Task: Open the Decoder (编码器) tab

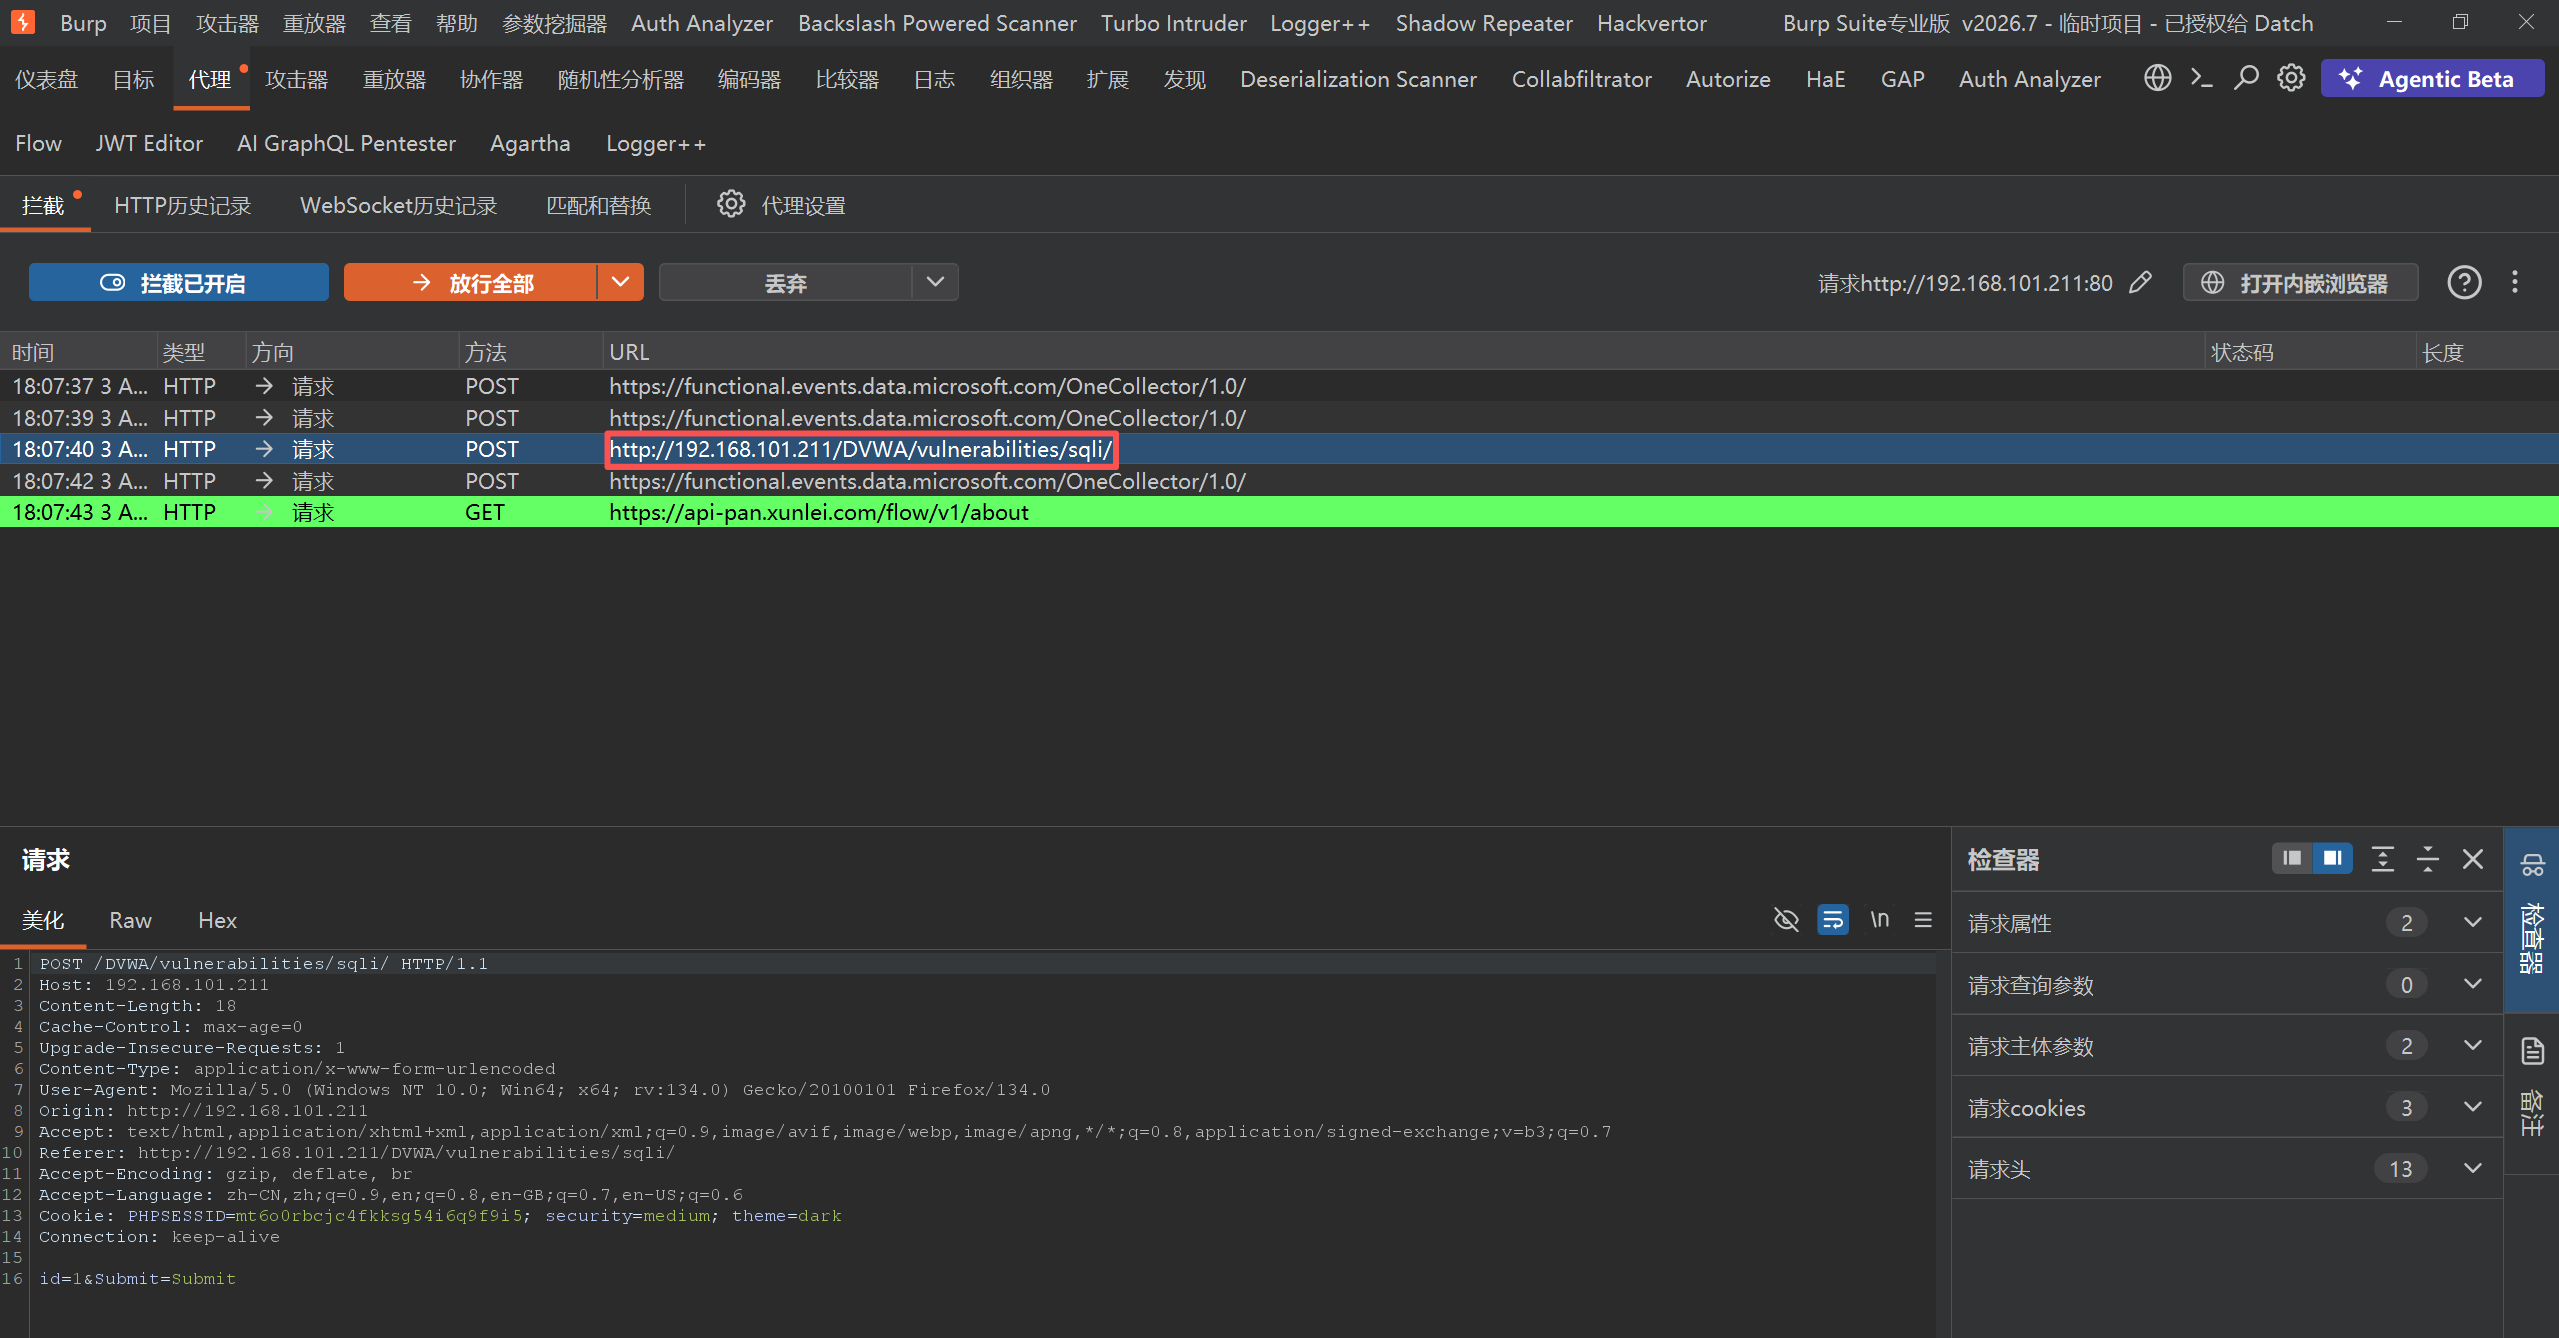Action: pos(749,79)
